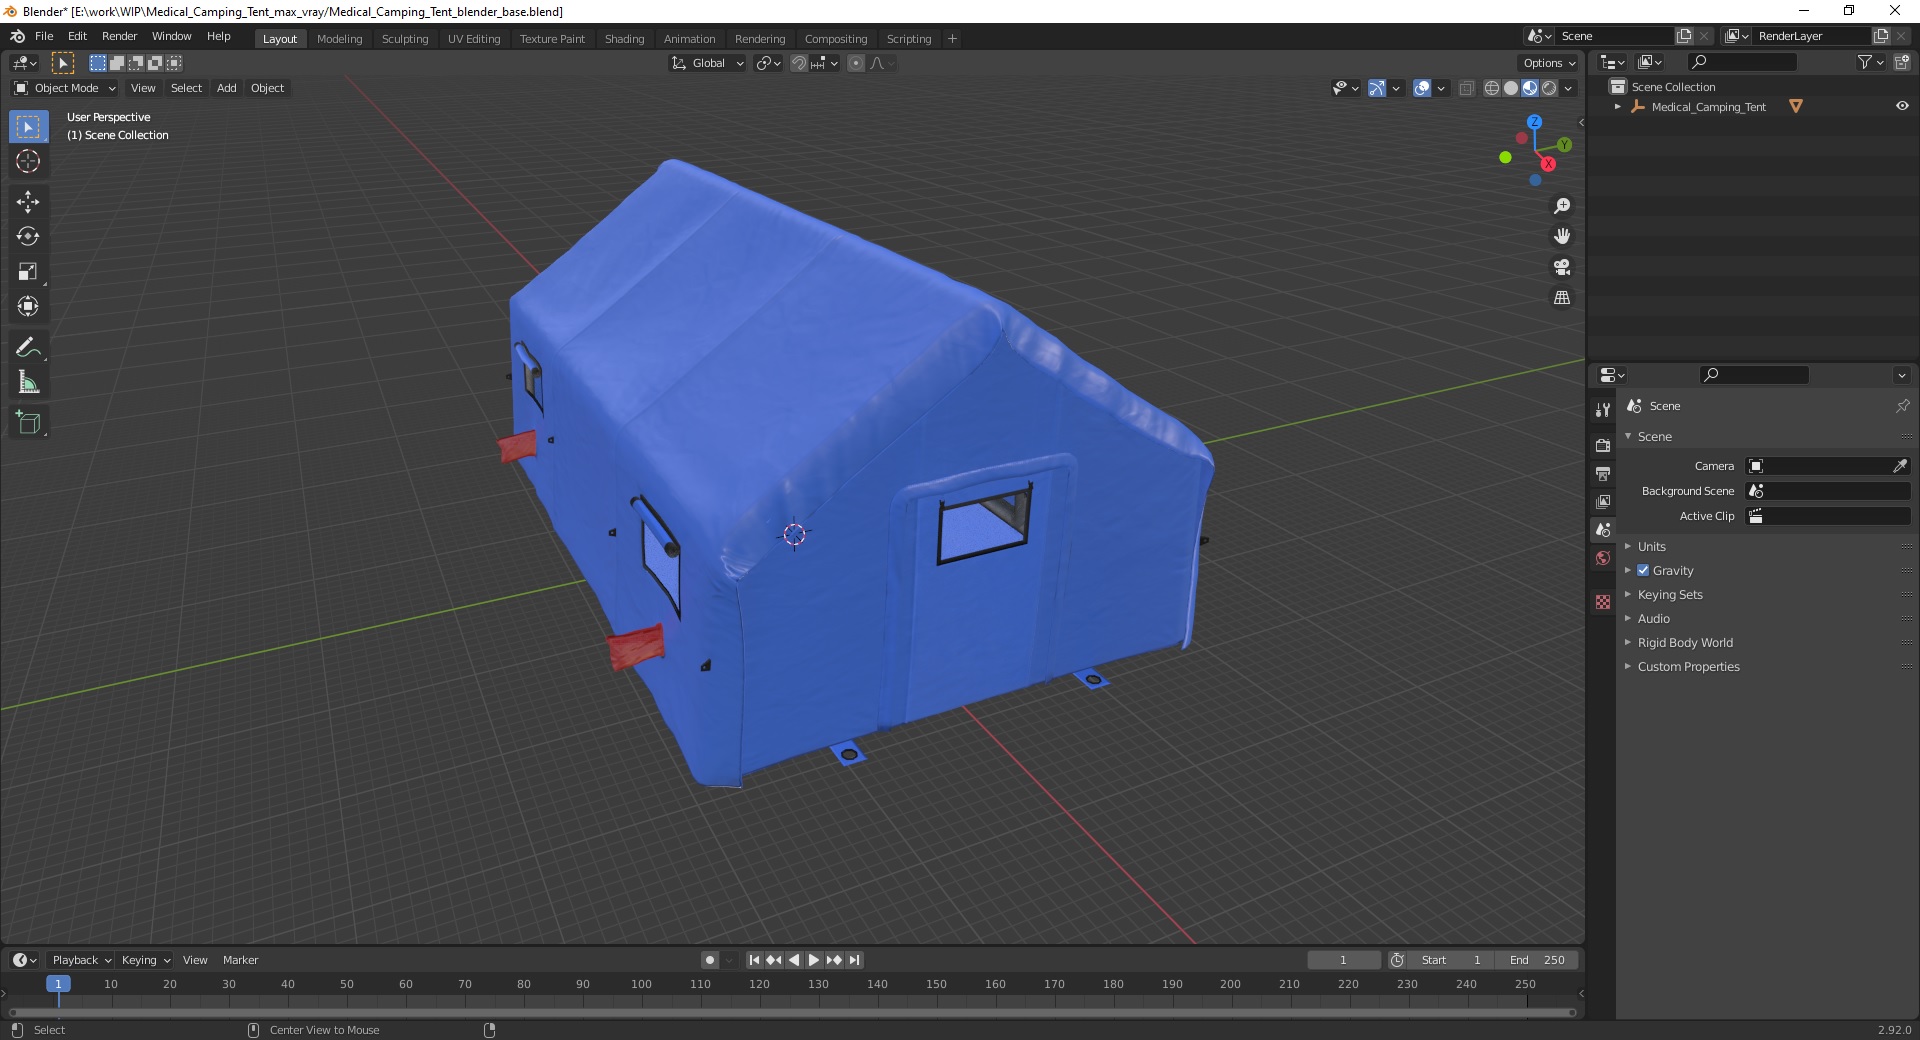Open the View Layer properties tab
This screenshot has height=1040, width=1920.
click(1603, 501)
